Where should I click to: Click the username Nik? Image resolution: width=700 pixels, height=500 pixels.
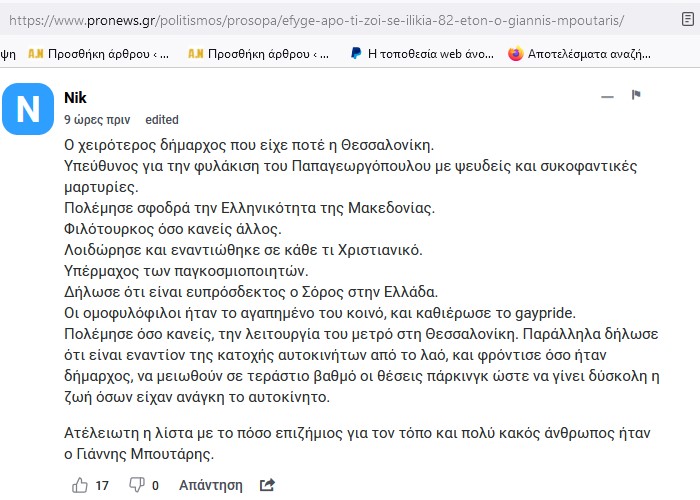75,98
